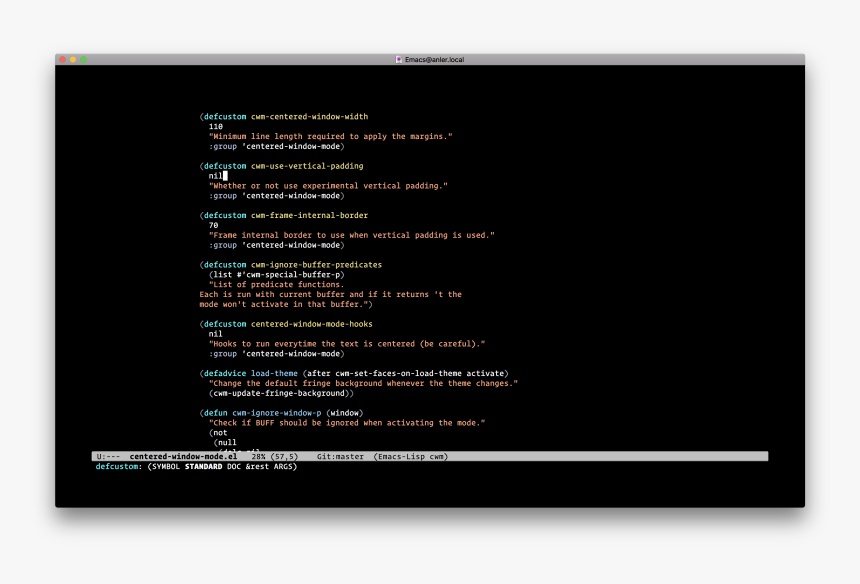Place cursor on cwm-ignore-buffer-predicates symbol
Viewport: 860px width, 584px height.
point(316,265)
